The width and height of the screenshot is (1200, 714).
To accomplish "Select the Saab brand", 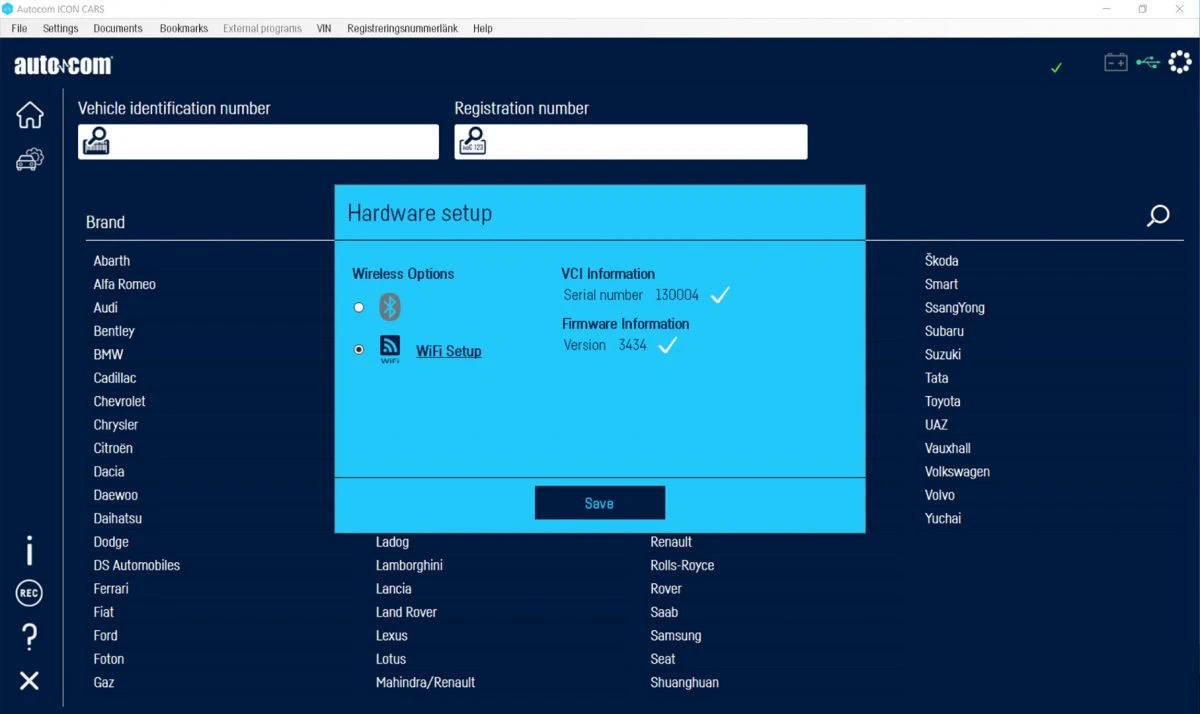I will coord(664,612).
